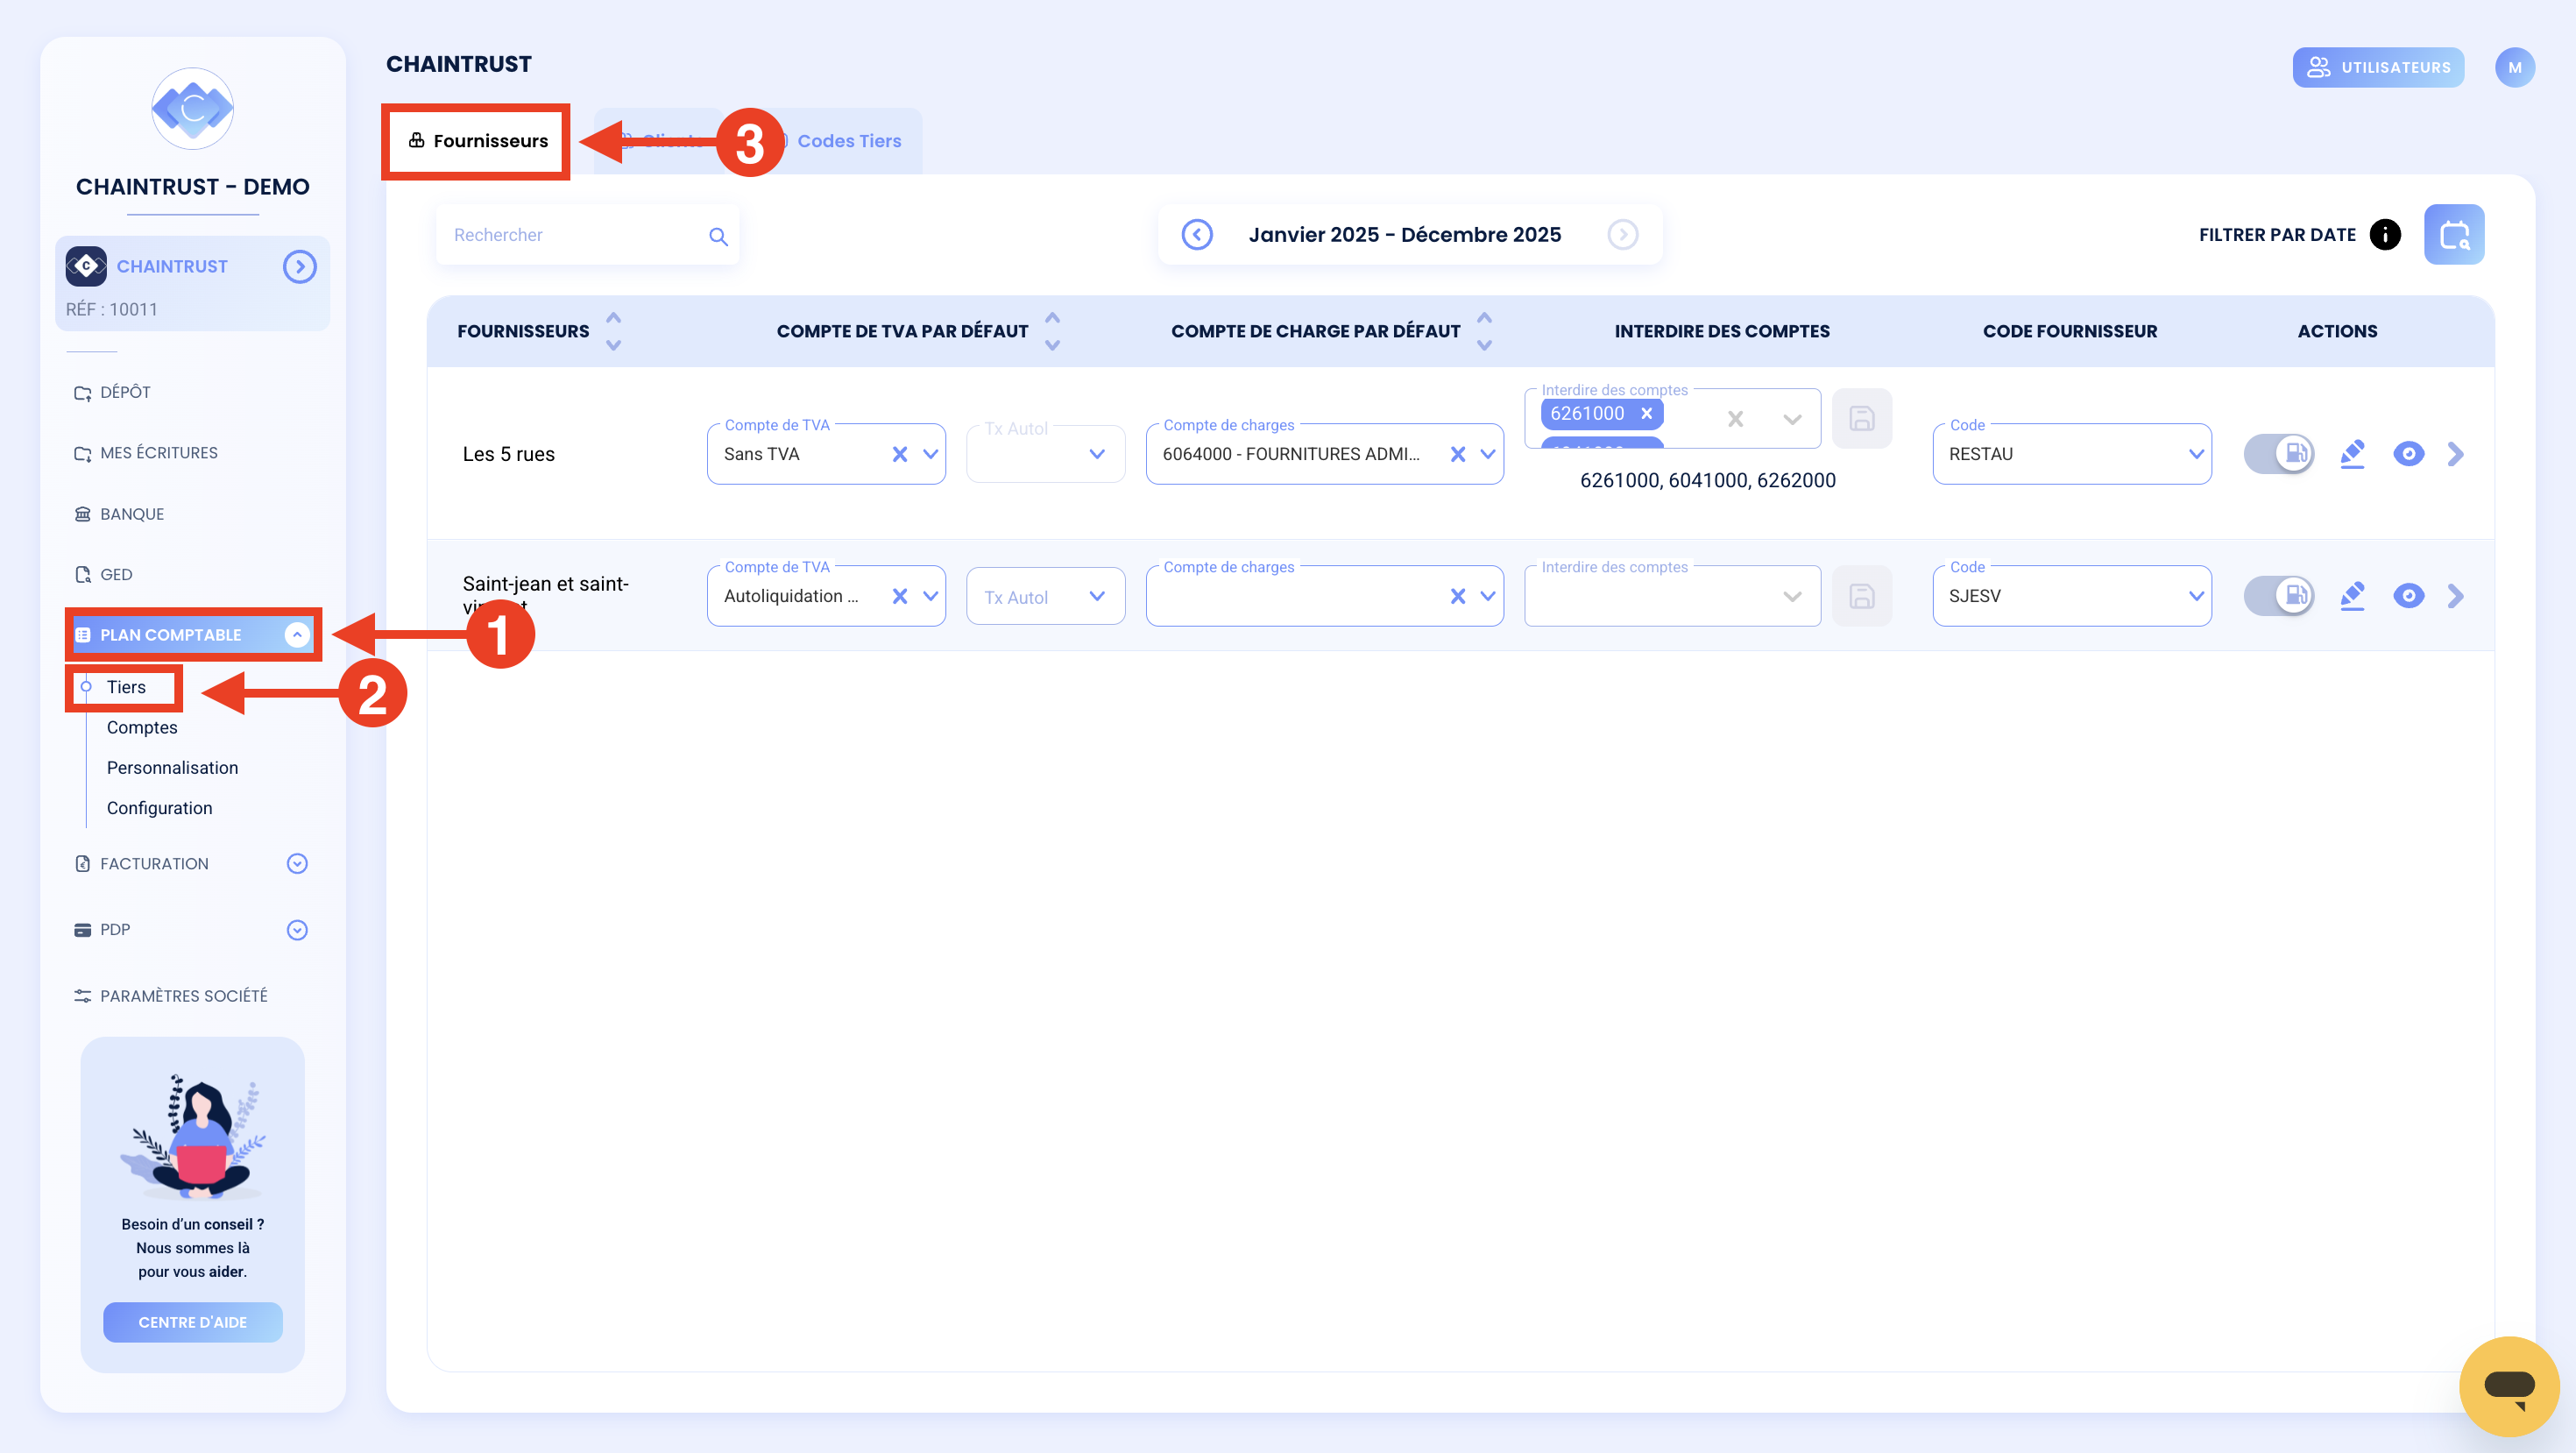Edit supplier Les 5 rues
2576x1453 pixels.
coord(2352,454)
